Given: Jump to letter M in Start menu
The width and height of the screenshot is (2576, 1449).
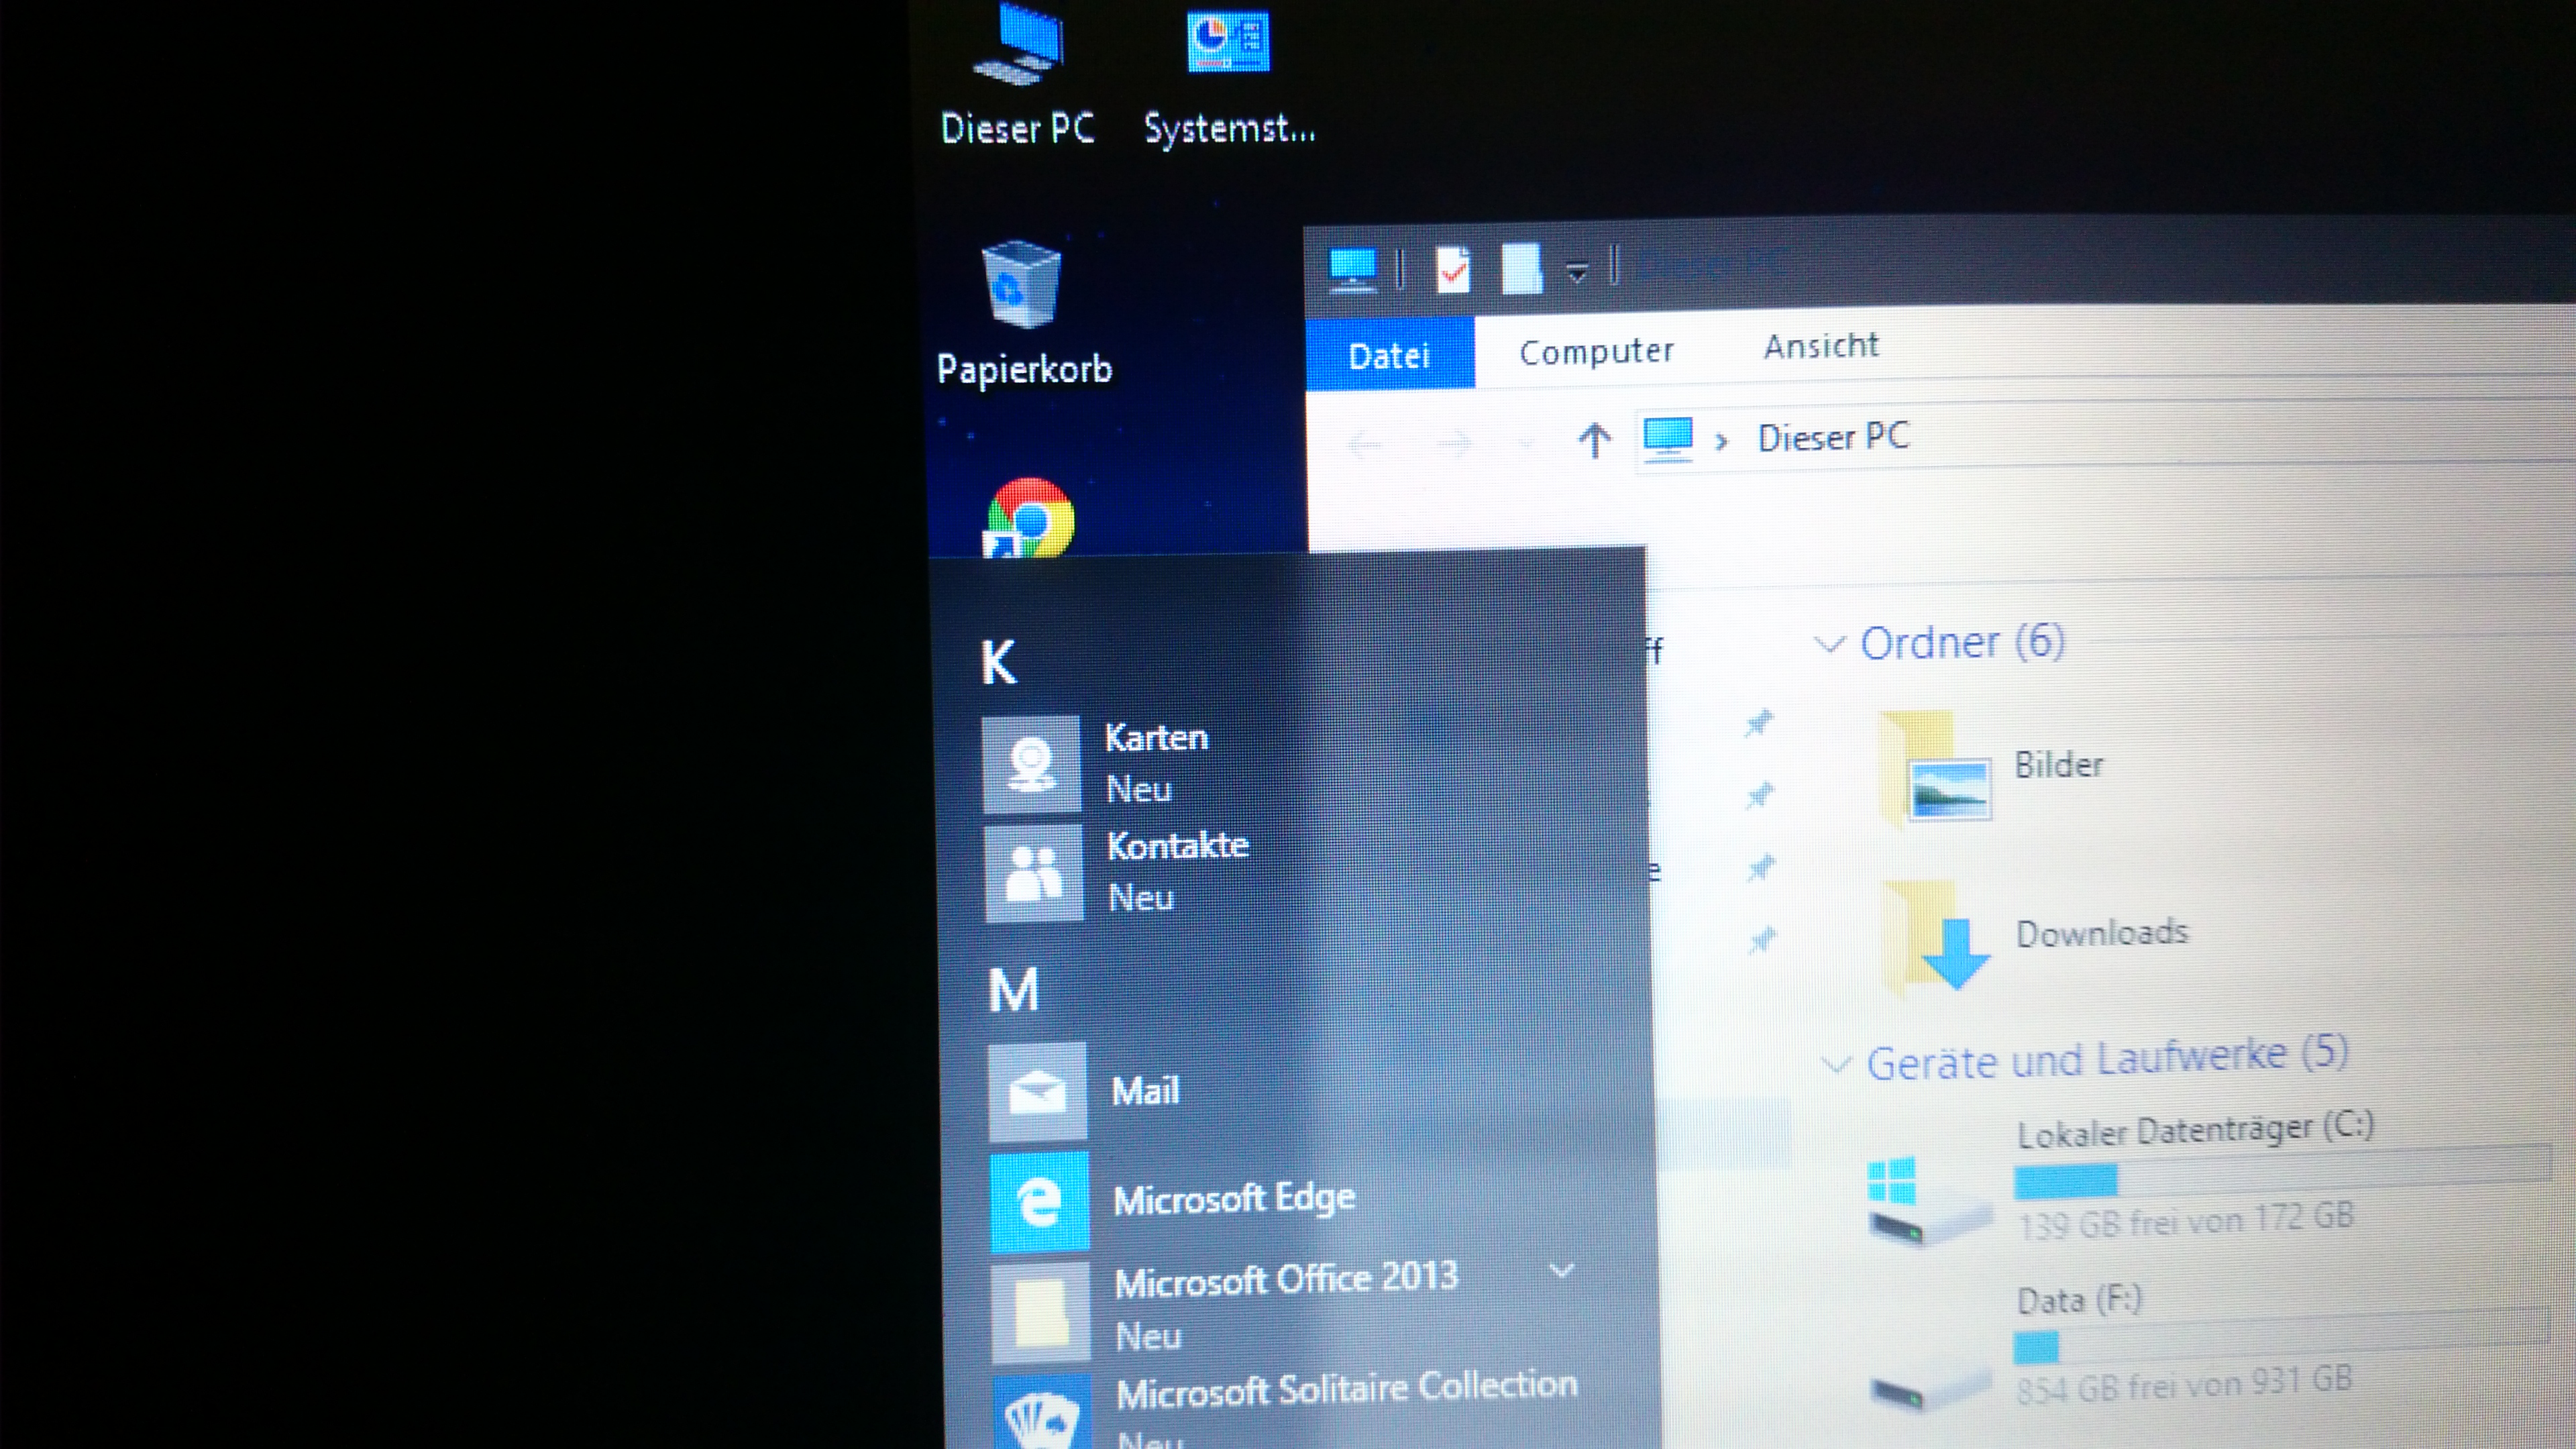Looking at the screenshot, I should point(1013,991).
